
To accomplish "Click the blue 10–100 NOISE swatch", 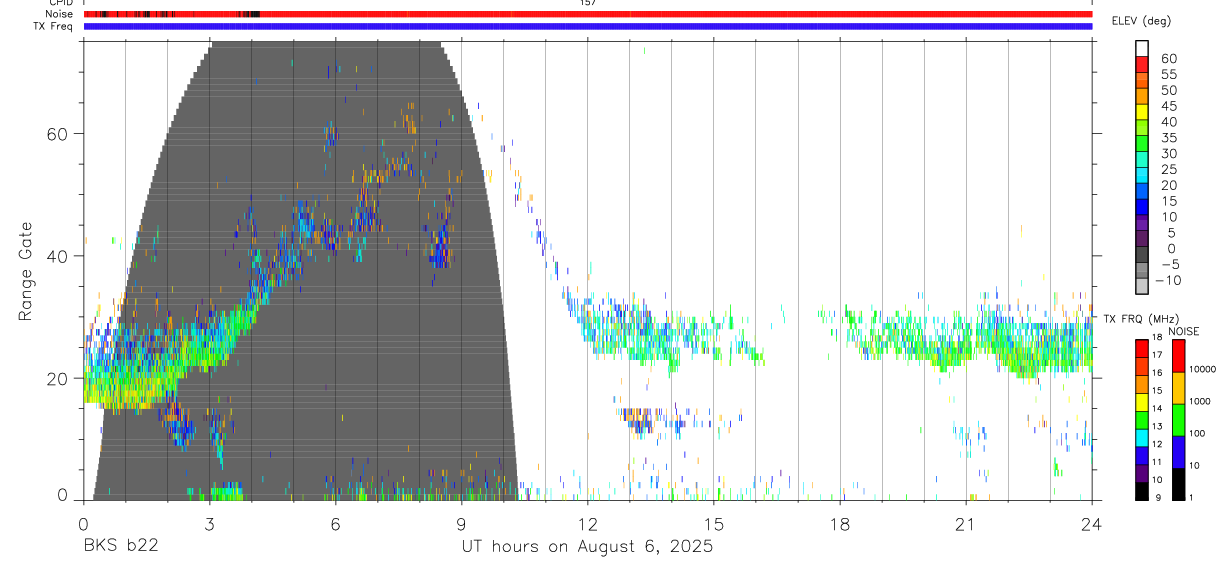I will [1178, 451].
